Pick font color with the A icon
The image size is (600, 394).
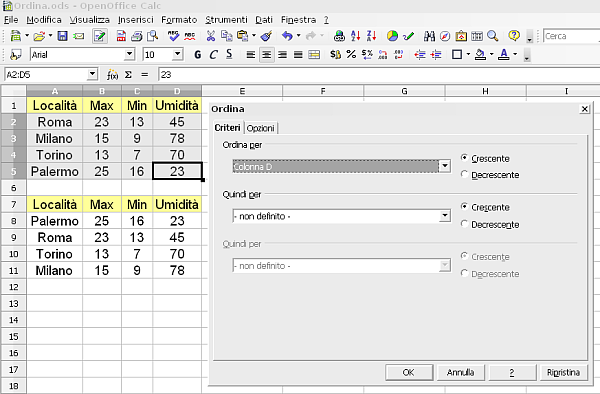[x=504, y=55]
